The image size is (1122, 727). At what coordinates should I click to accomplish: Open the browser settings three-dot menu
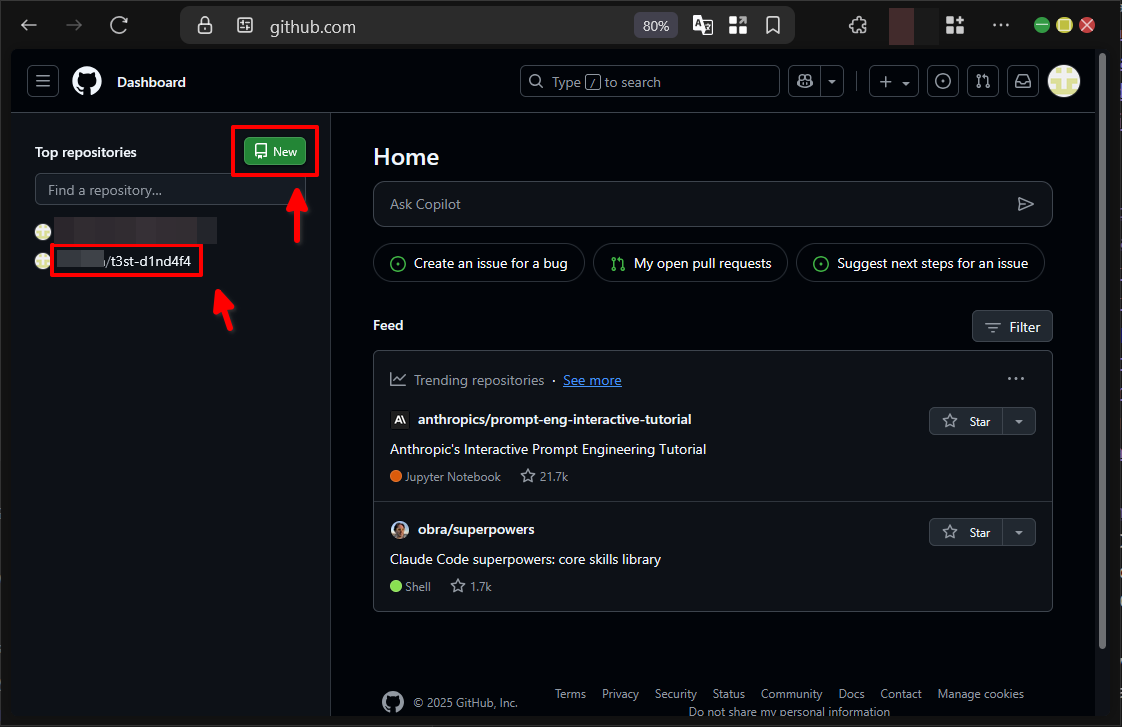point(1000,24)
